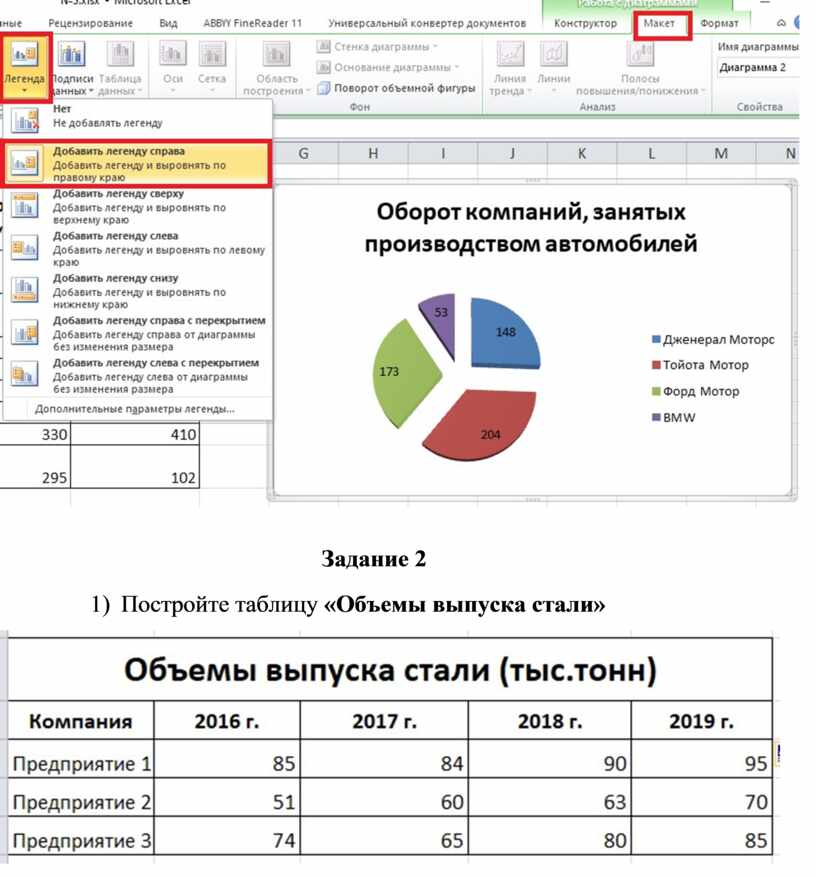This screenshot has height=878, width=816.
Task: Expand the Полосы повышения/понижения dropdown arrow
Action: [703, 91]
